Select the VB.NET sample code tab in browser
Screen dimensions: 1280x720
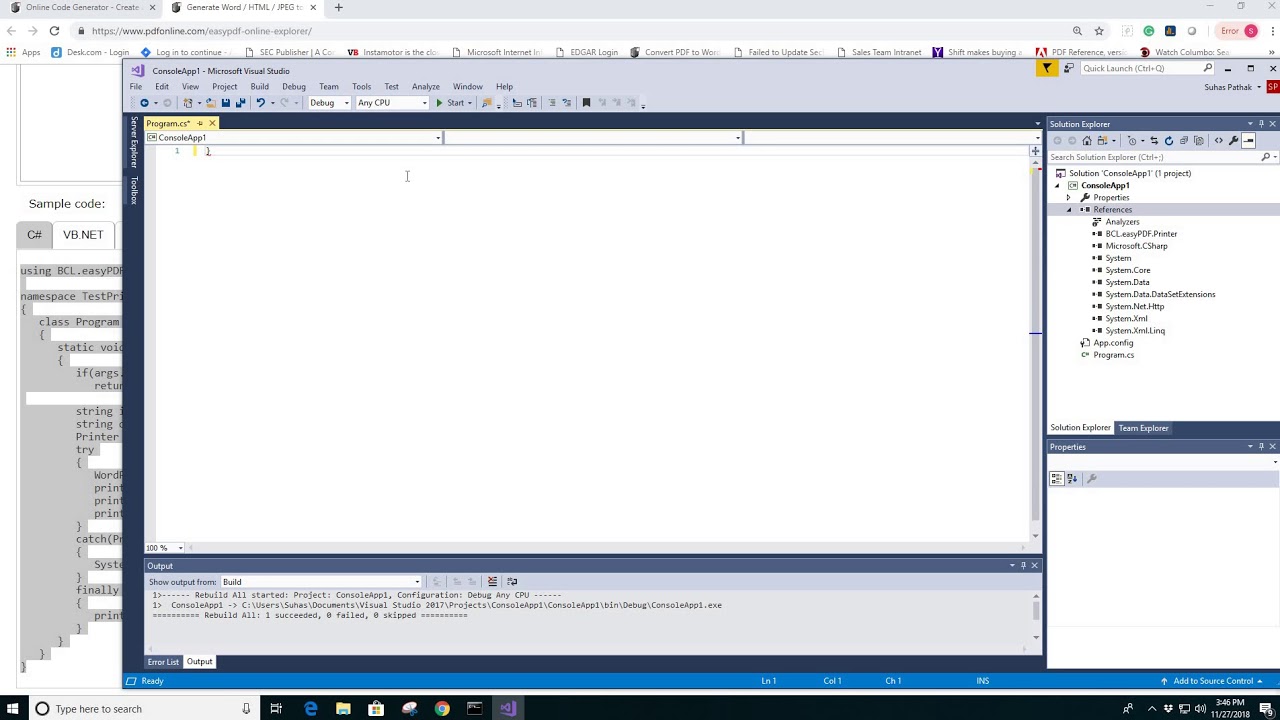point(83,235)
